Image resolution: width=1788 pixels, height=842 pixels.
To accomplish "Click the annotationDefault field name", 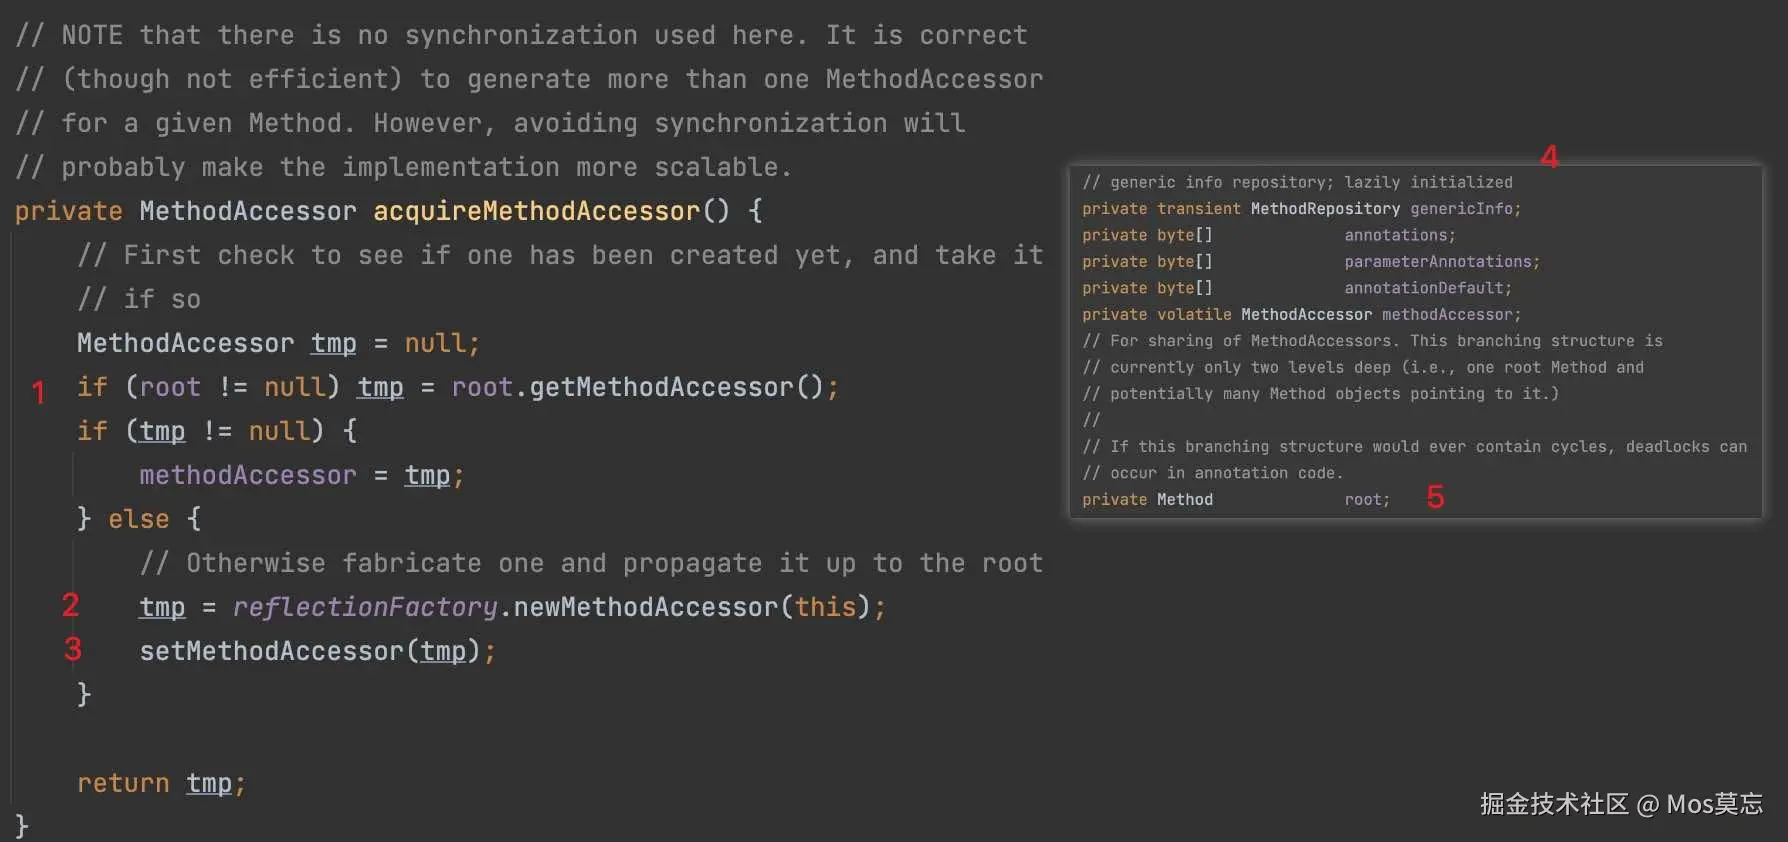I will coord(1424,288).
